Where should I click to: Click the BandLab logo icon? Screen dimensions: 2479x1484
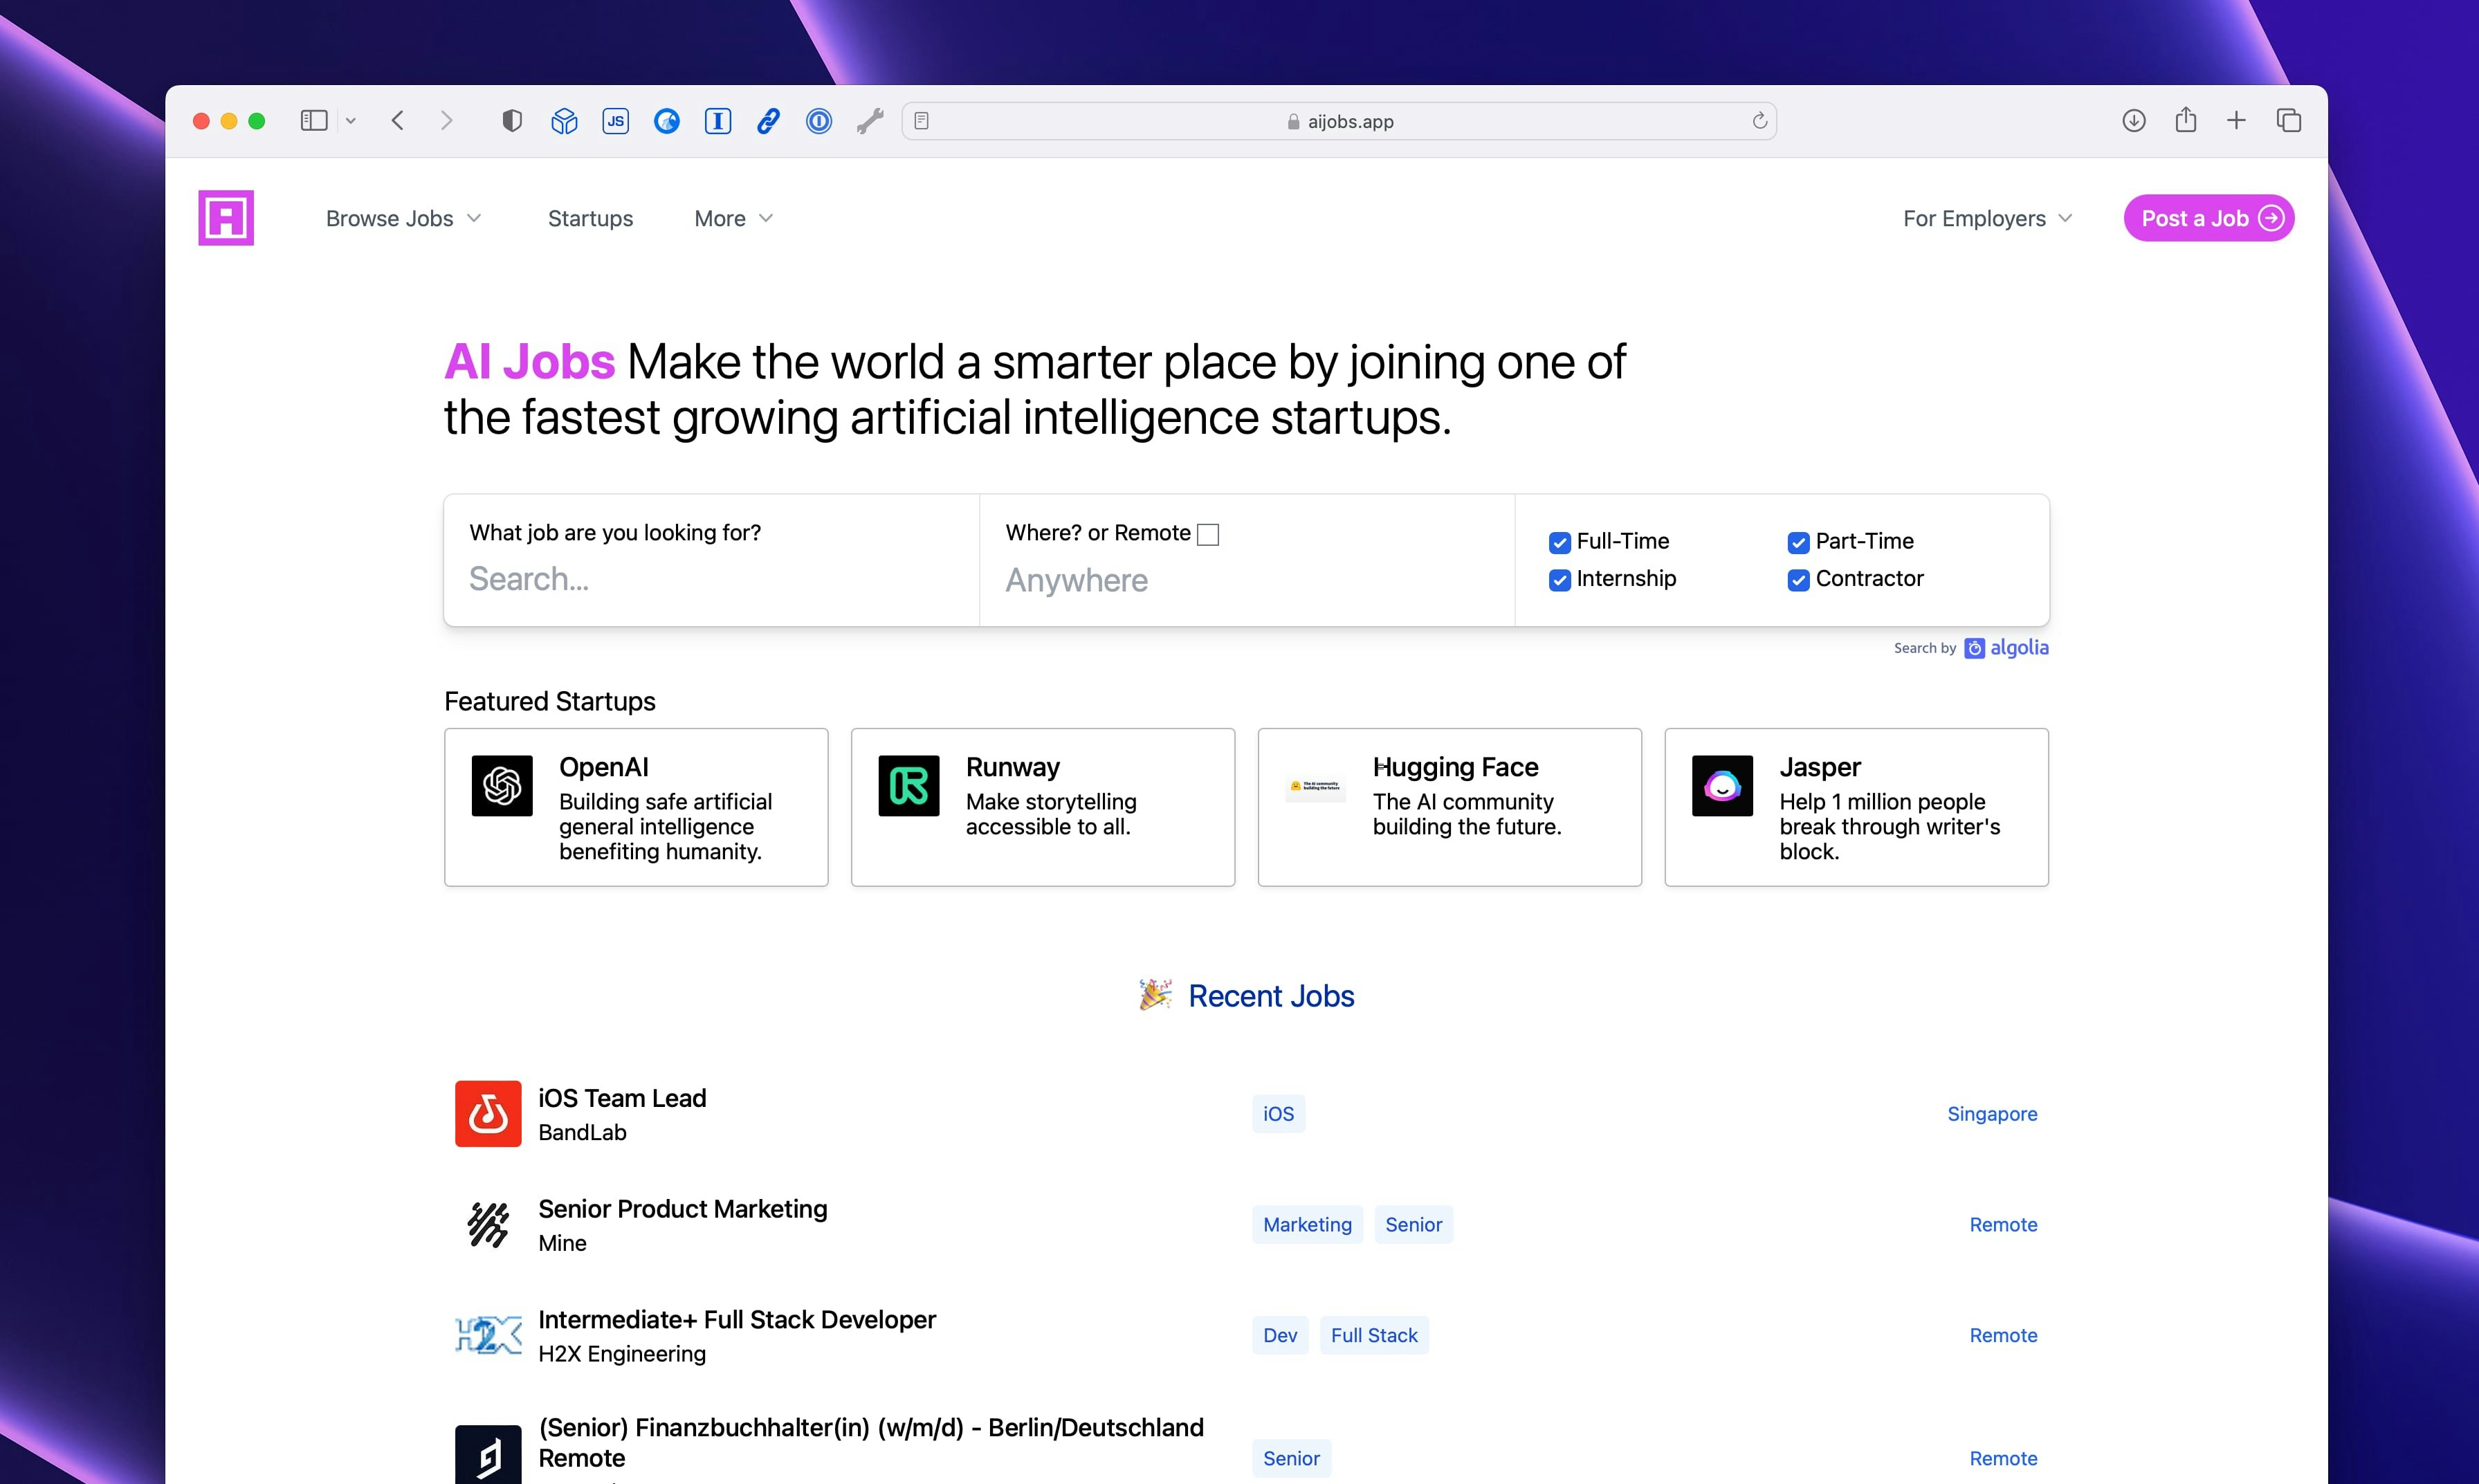488,1113
